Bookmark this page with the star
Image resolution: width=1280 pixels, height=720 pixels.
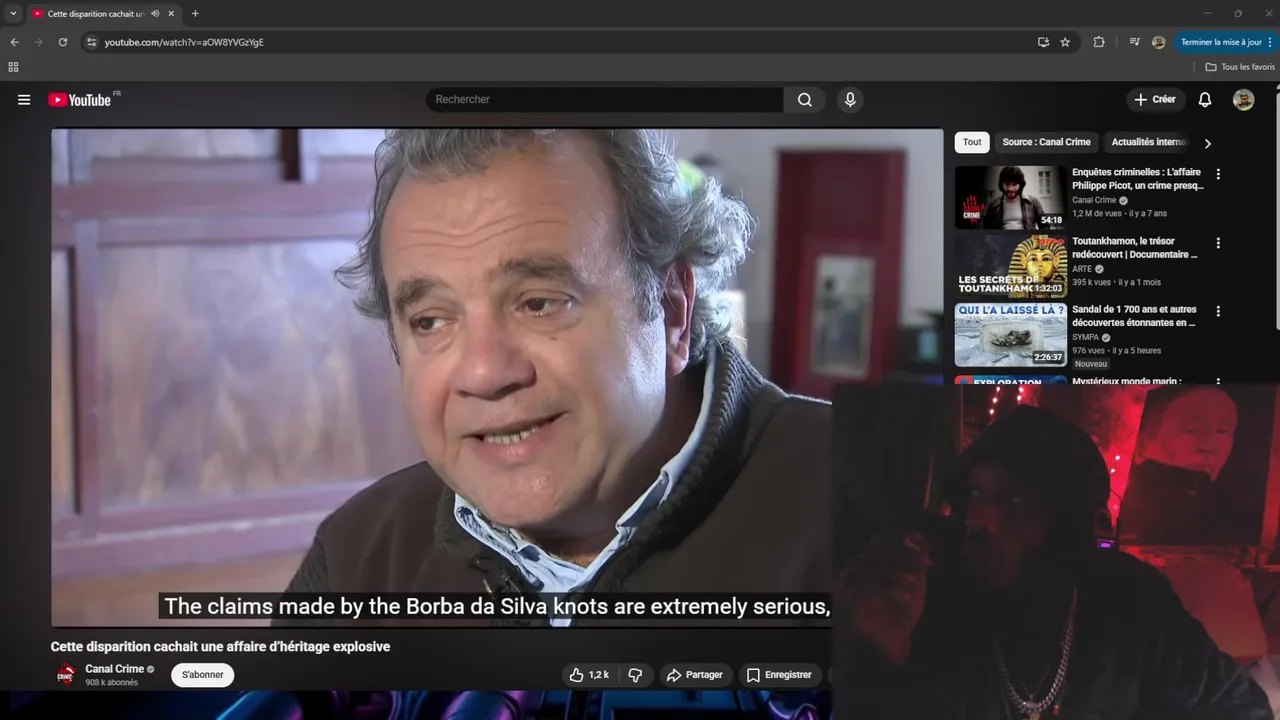pyautogui.click(x=1065, y=42)
